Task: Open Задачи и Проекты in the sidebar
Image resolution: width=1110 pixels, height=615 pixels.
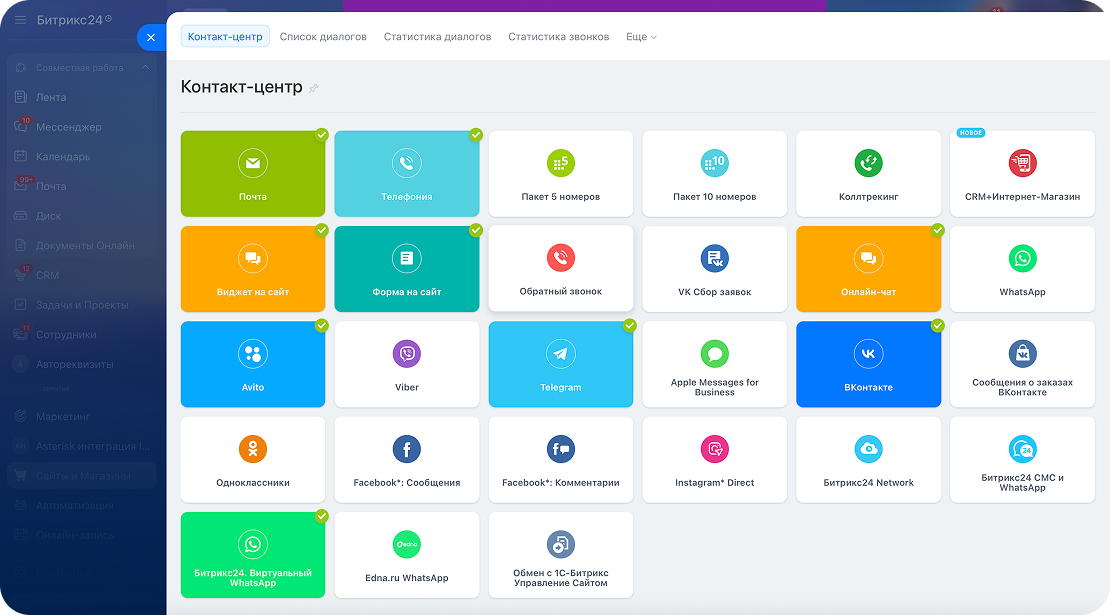Action: pyautogui.click(x=81, y=305)
